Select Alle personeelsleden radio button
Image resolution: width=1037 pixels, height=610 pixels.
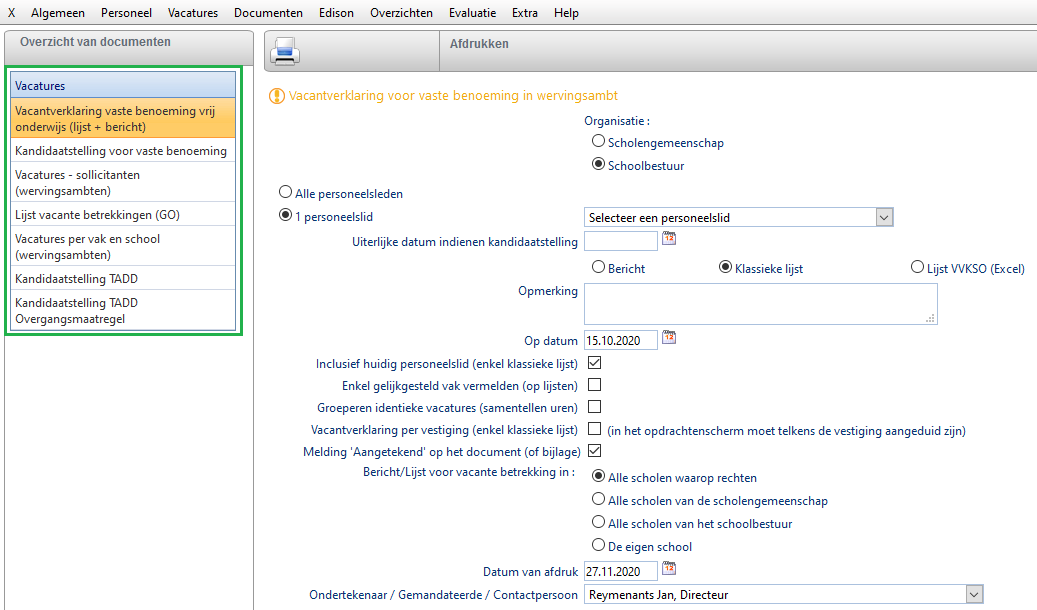(287, 192)
